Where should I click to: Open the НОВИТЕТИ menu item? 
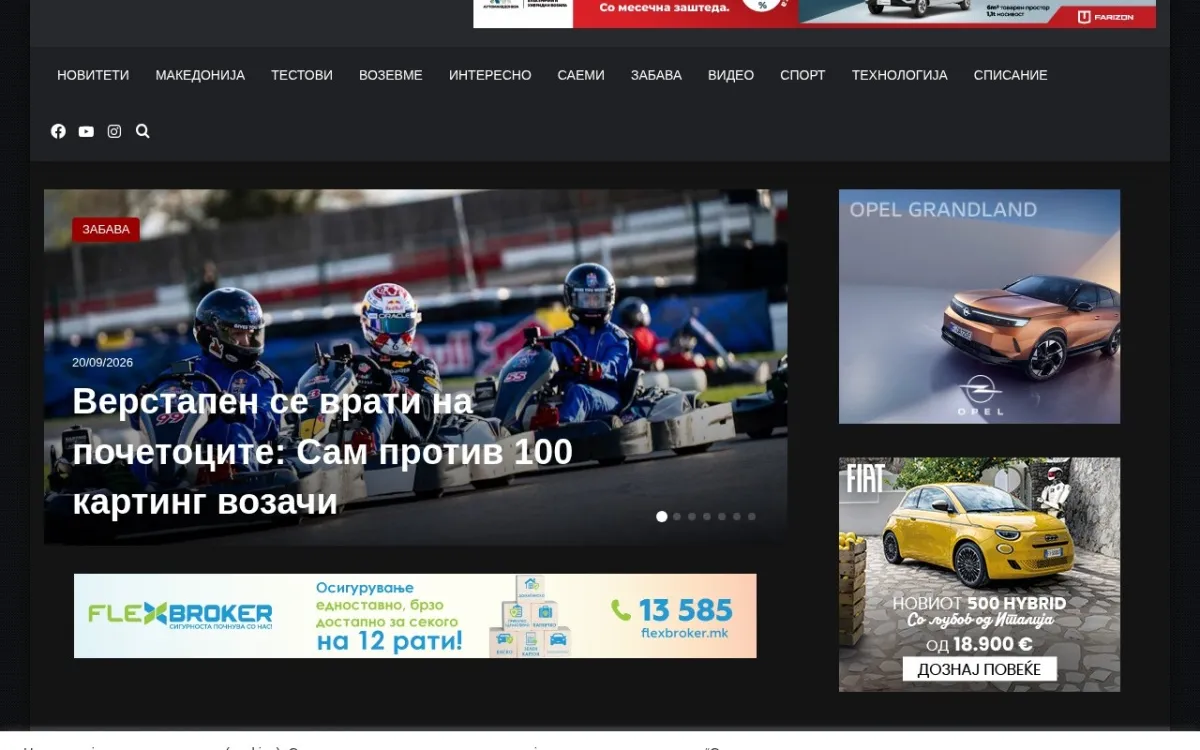click(93, 75)
